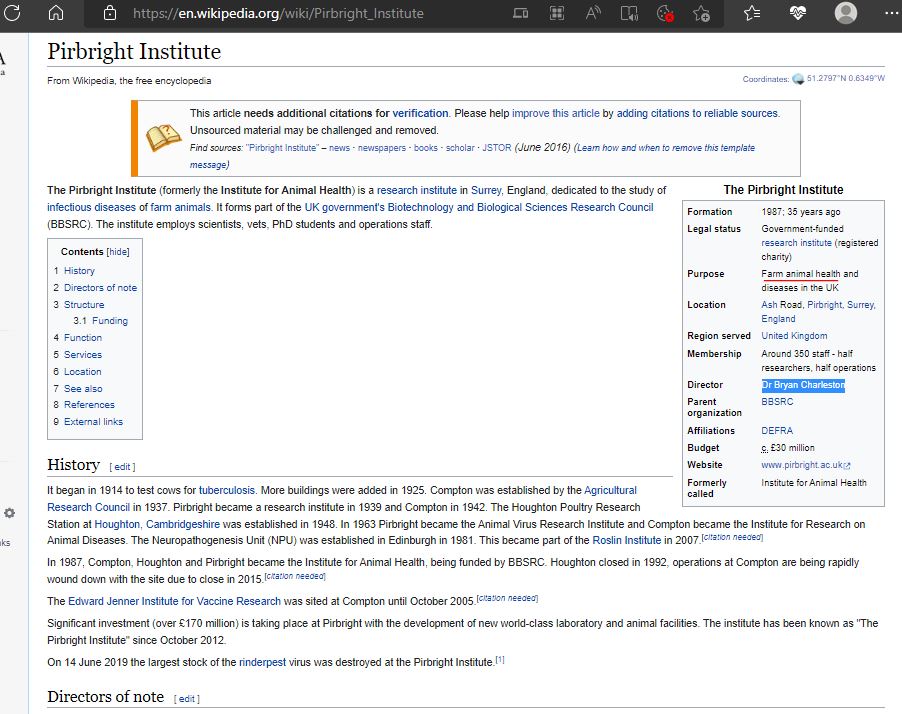Click the 'c.' abbreviation before £30 million
902x714 pixels.
765,448
